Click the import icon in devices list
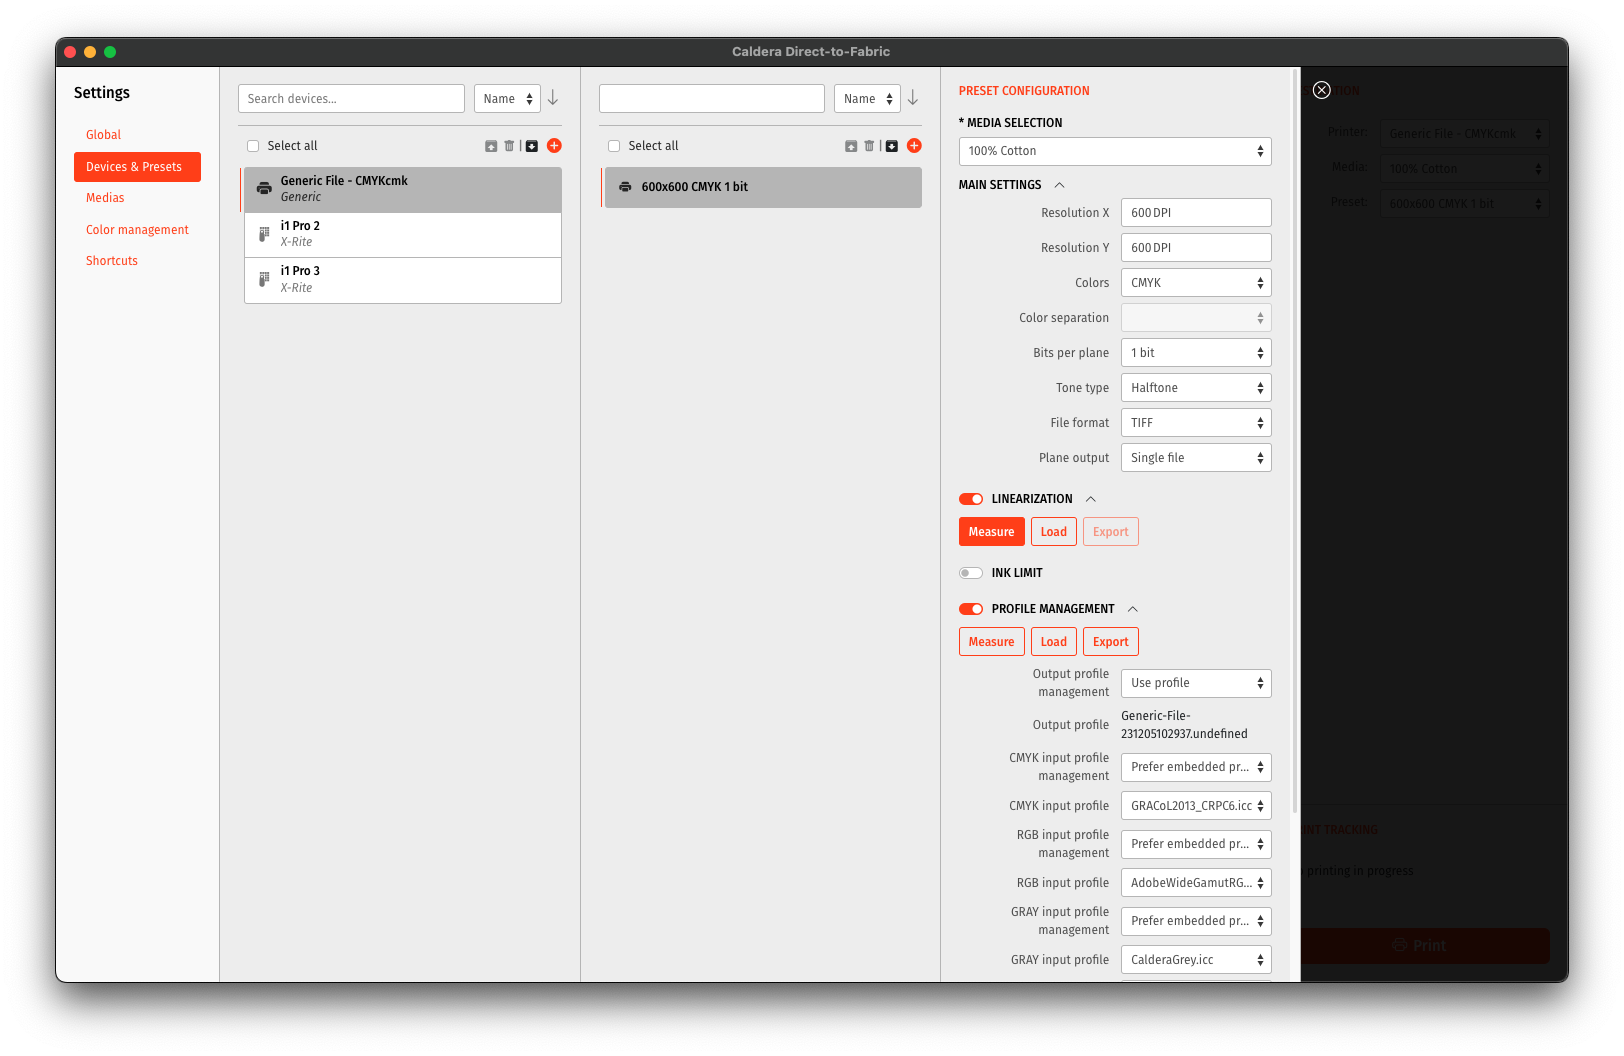Viewport: 1624px width, 1056px height. click(532, 146)
